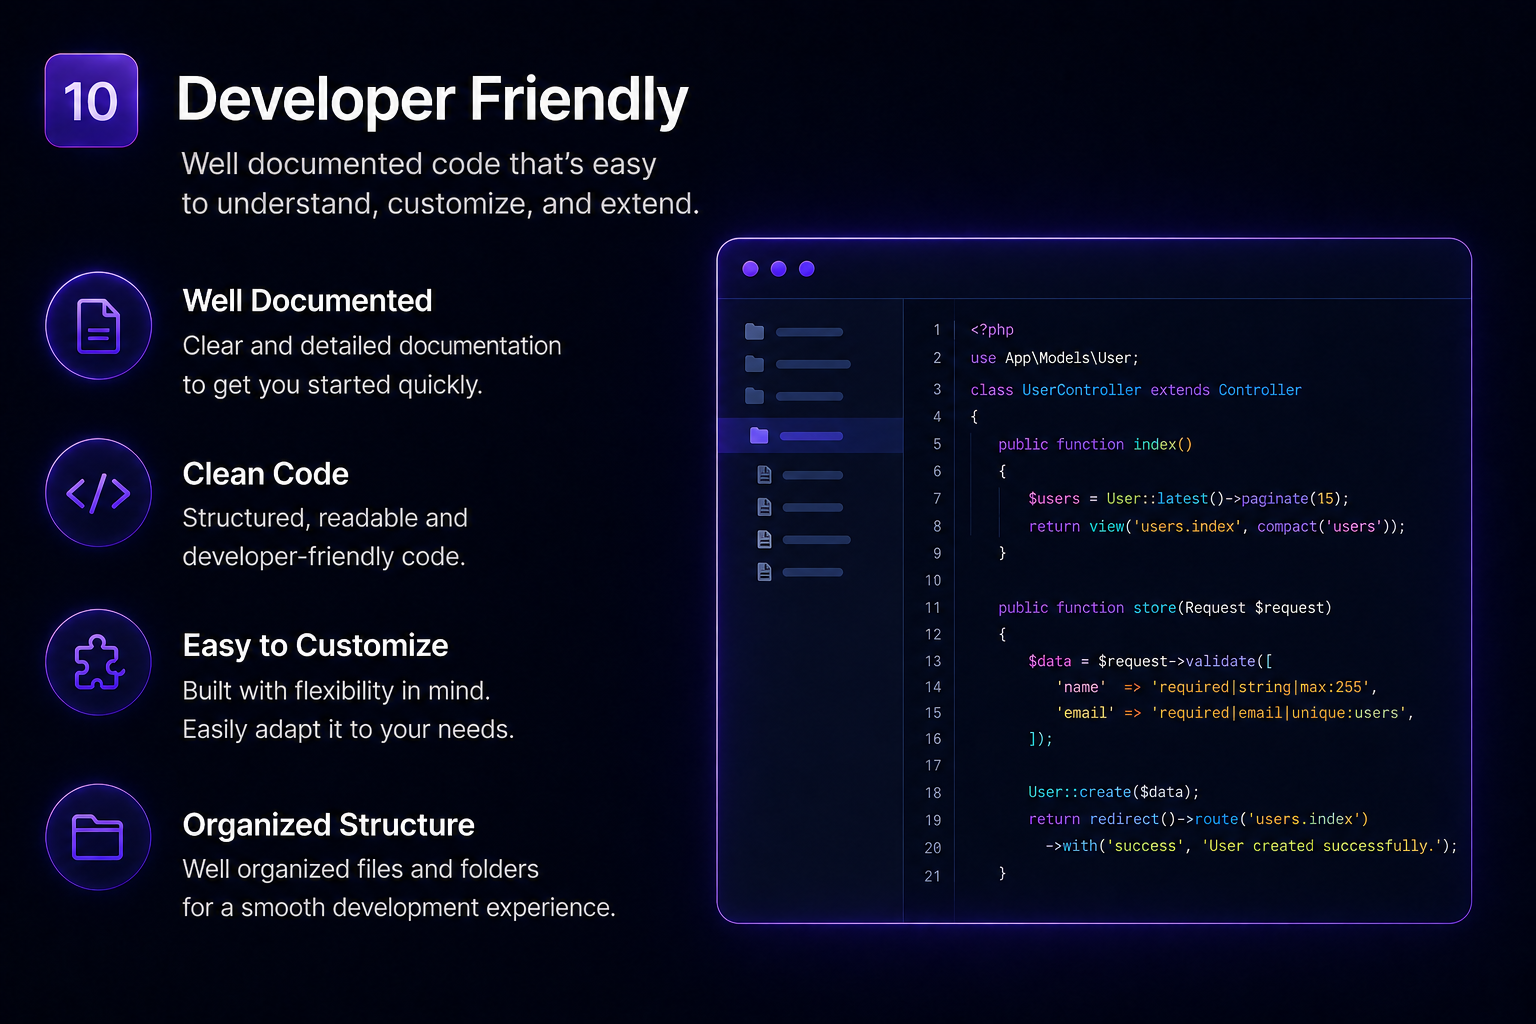Screen dimensions: 1536x1024
Task: Click line number 21 in the gutter
Action: [933, 876]
